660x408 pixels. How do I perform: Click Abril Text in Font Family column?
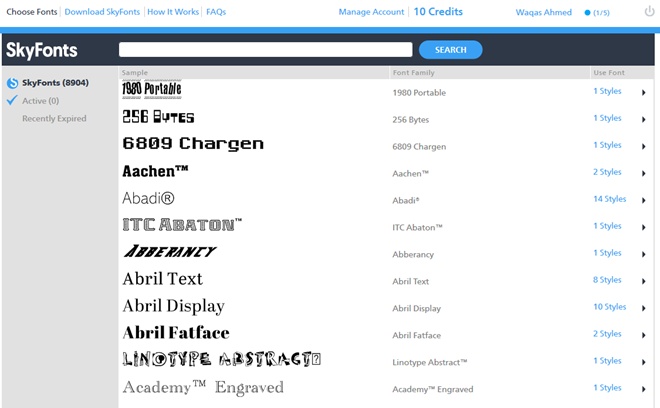click(410, 281)
